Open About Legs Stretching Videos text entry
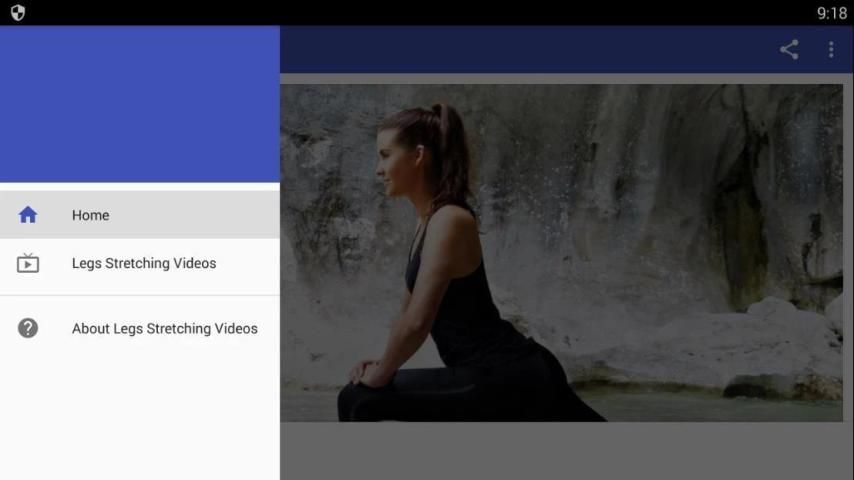This screenshot has height=480, width=854. (x=165, y=328)
